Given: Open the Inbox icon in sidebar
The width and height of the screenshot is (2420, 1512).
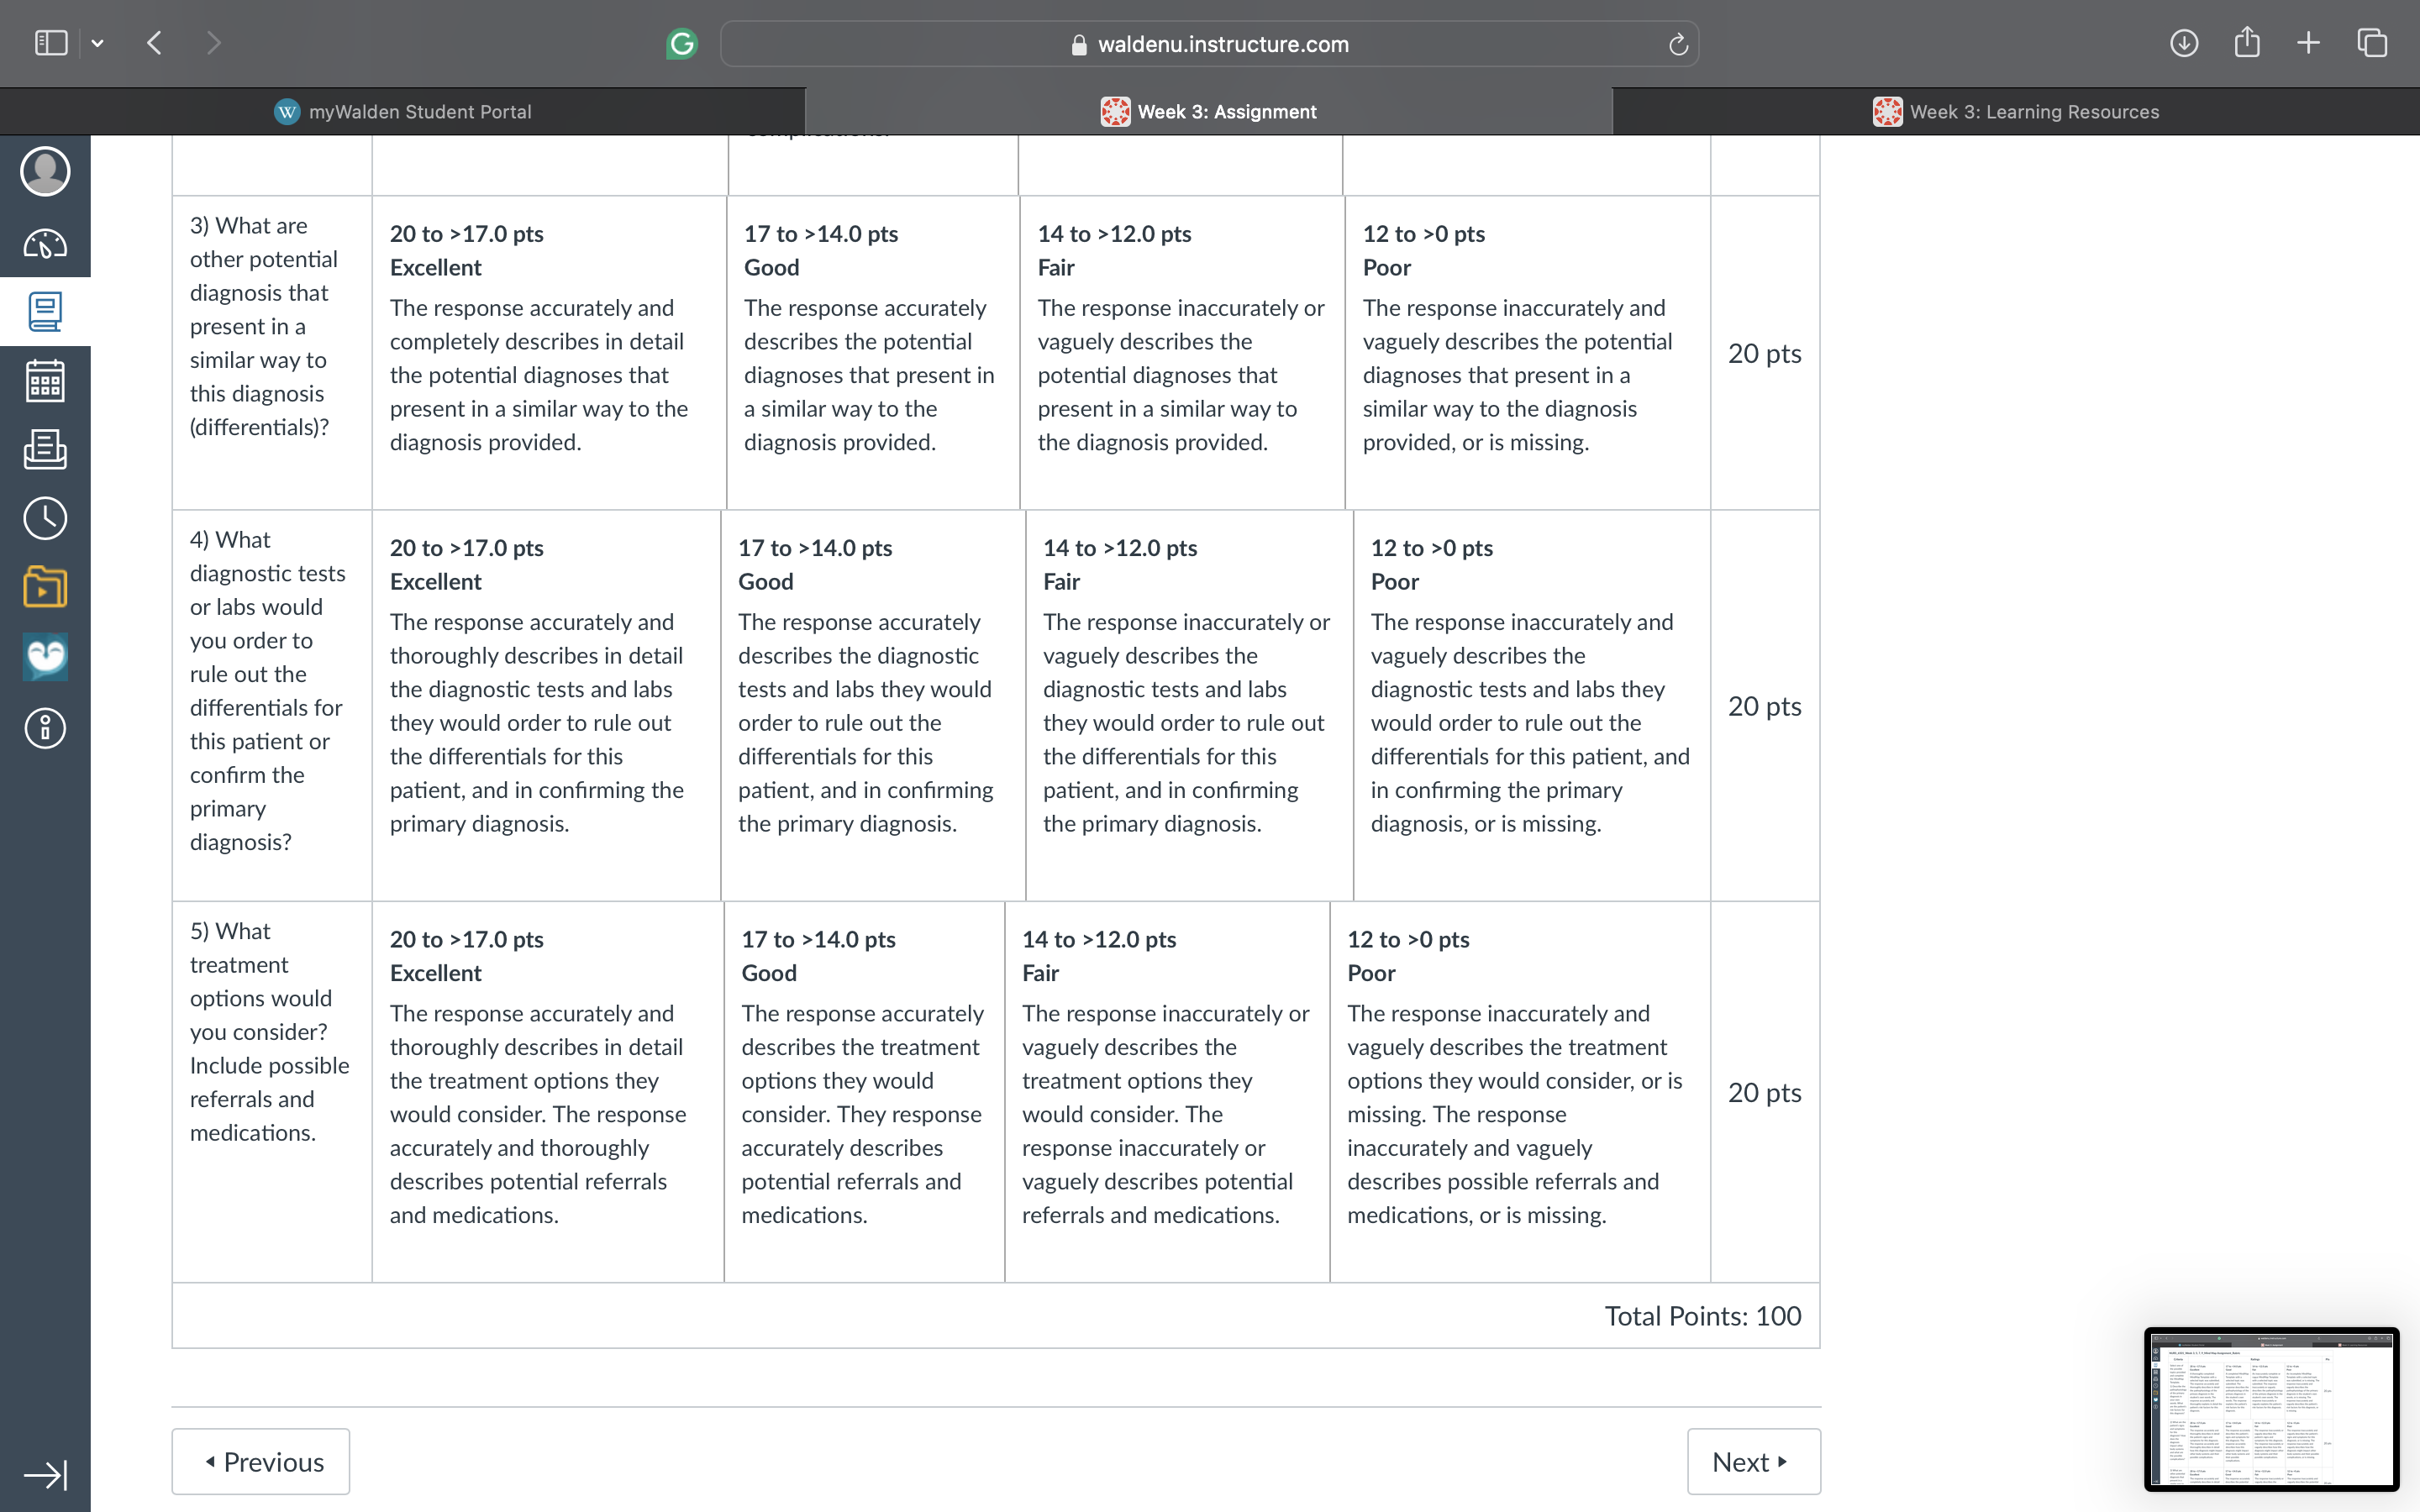Looking at the screenshot, I should pos(45,449).
